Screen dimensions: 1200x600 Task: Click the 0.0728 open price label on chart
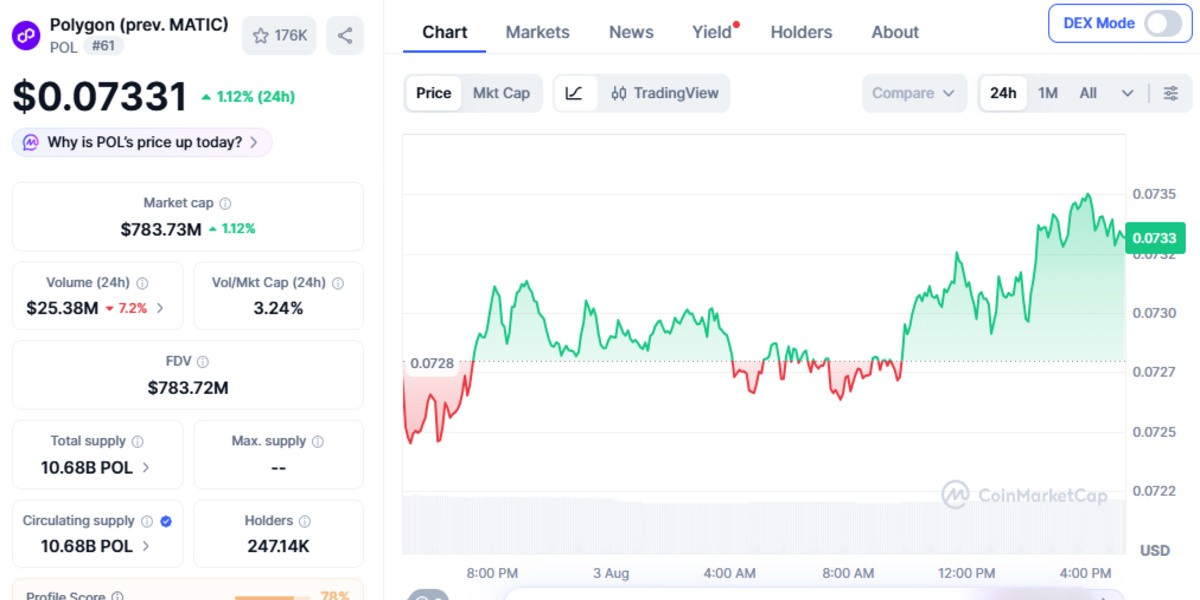[431, 363]
